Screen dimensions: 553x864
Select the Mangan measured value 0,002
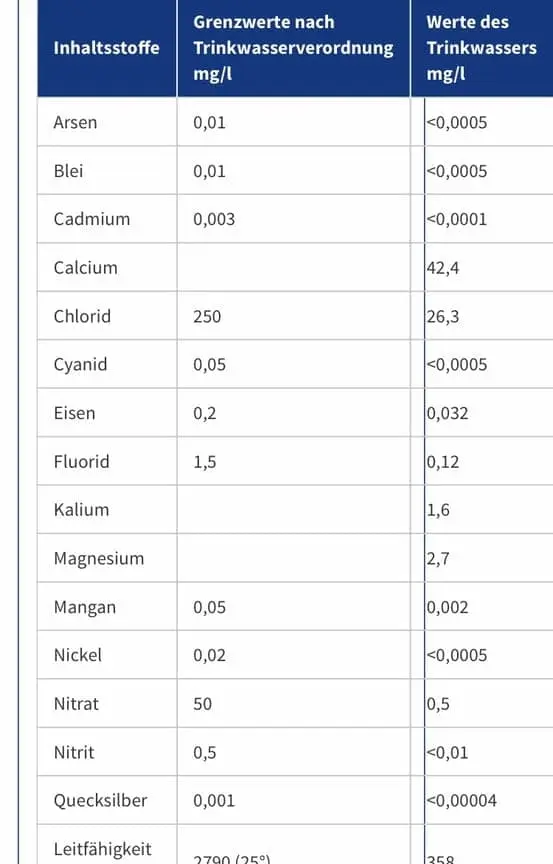[x=447, y=607]
